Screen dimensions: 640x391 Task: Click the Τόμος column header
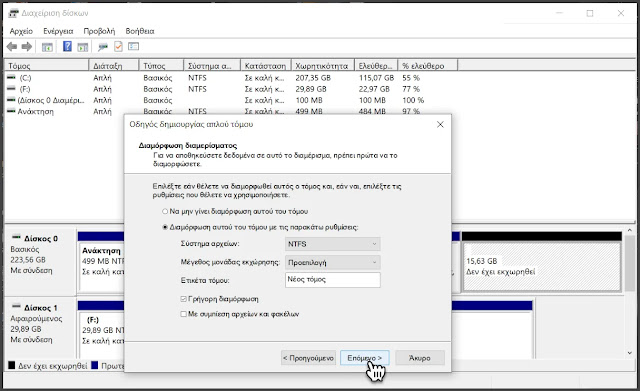tap(47, 66)
